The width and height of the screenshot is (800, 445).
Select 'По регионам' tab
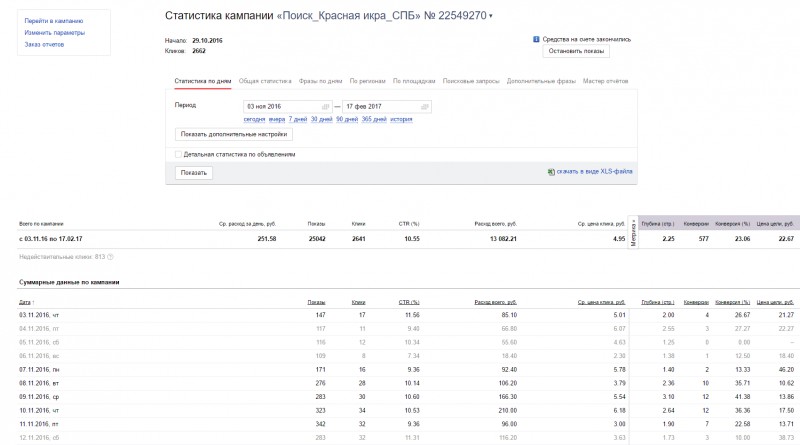367,81
